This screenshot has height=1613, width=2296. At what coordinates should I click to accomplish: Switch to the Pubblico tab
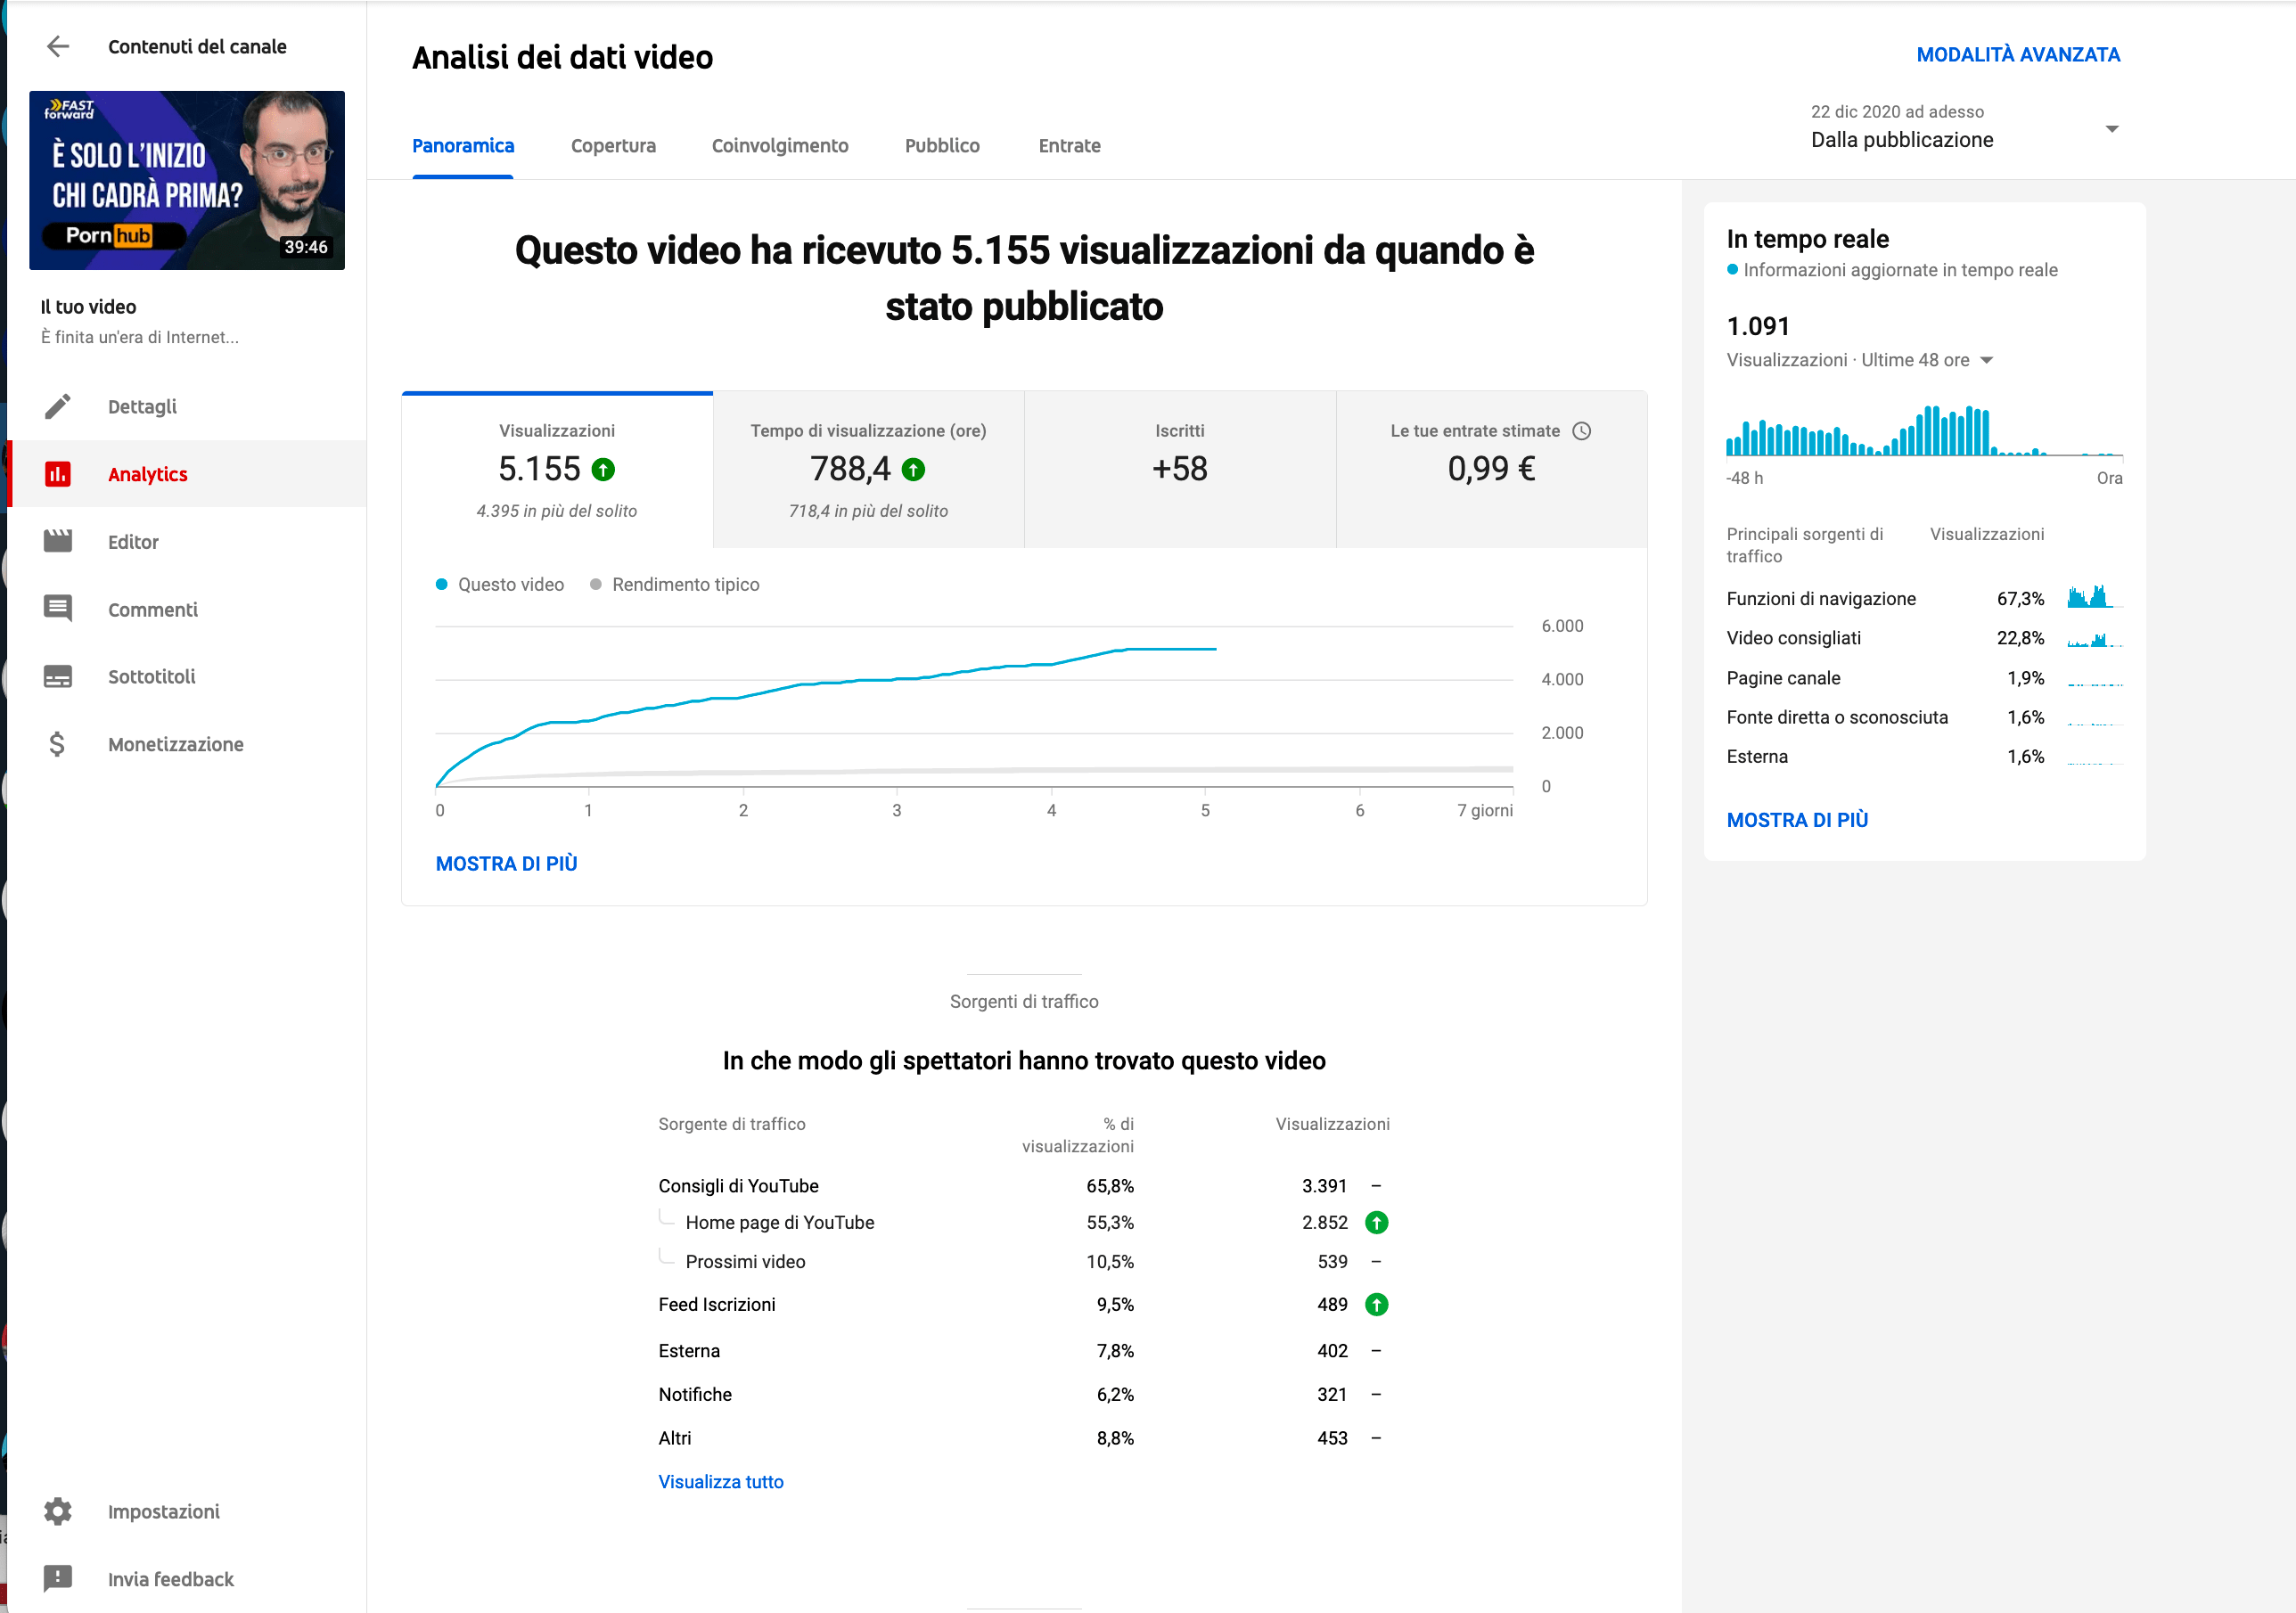(x=942, y=146)
